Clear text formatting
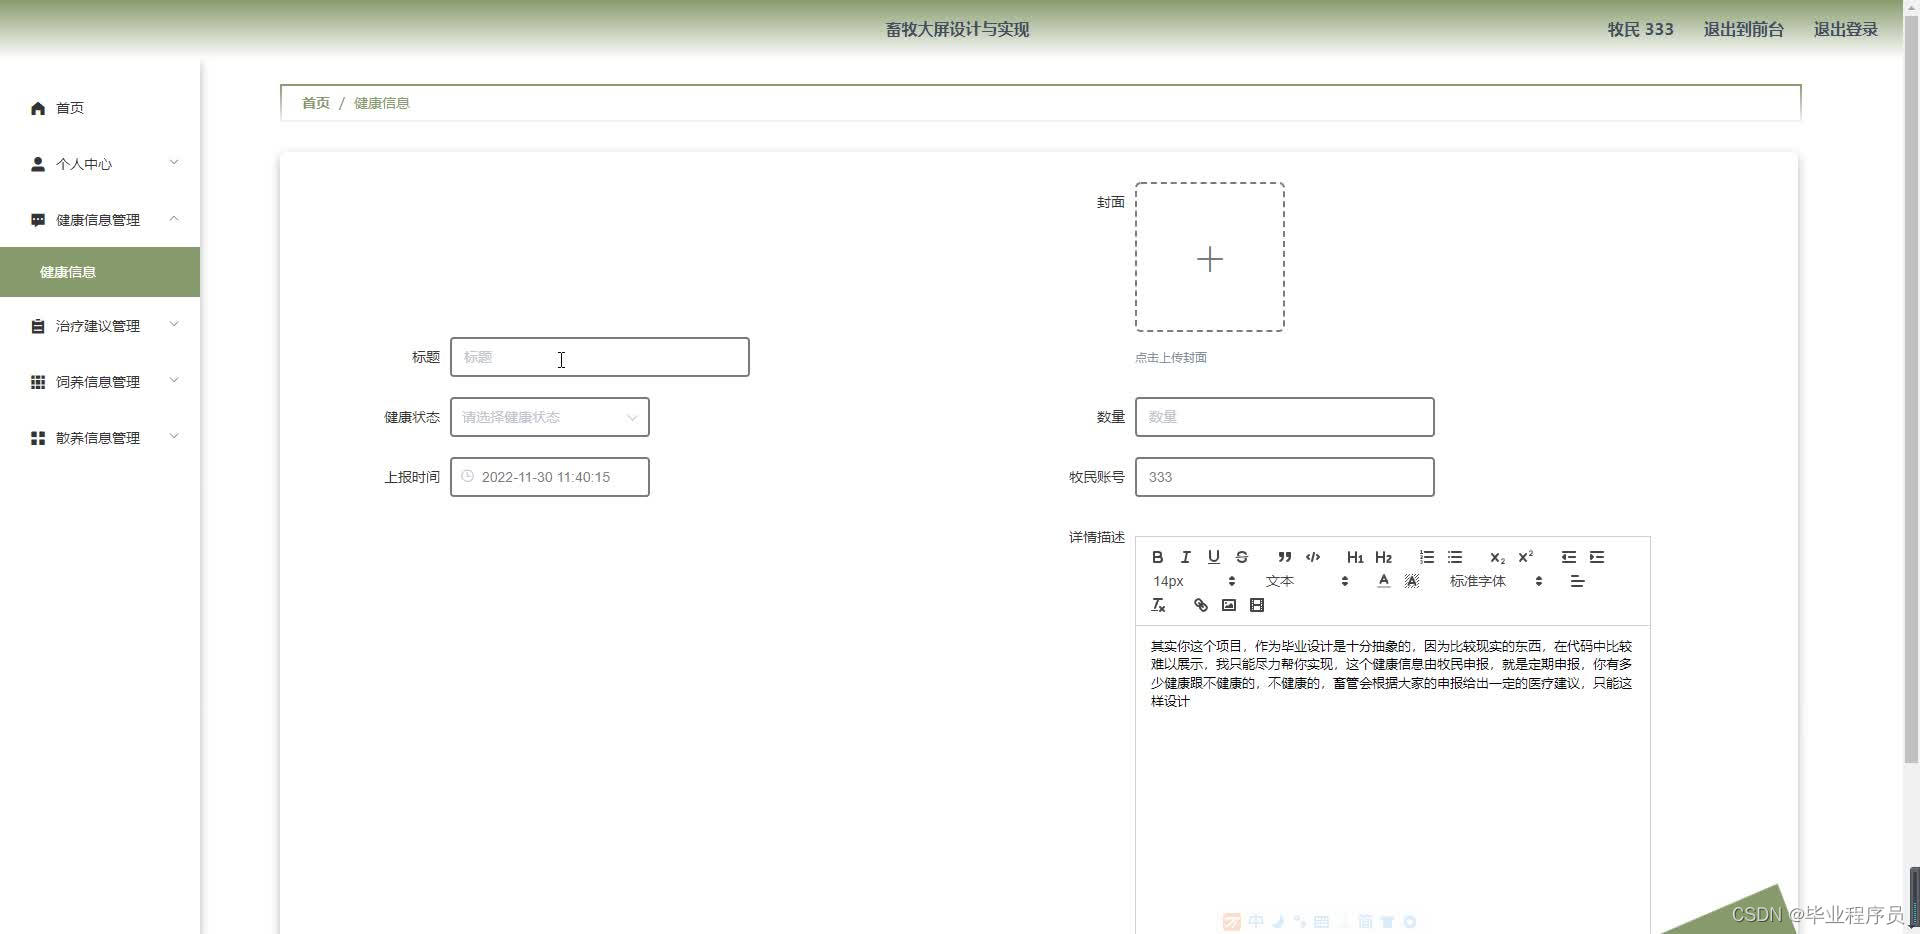The height and width of the screenshot is (934, 1920). pyautogui.click(x=1158, y=605)
